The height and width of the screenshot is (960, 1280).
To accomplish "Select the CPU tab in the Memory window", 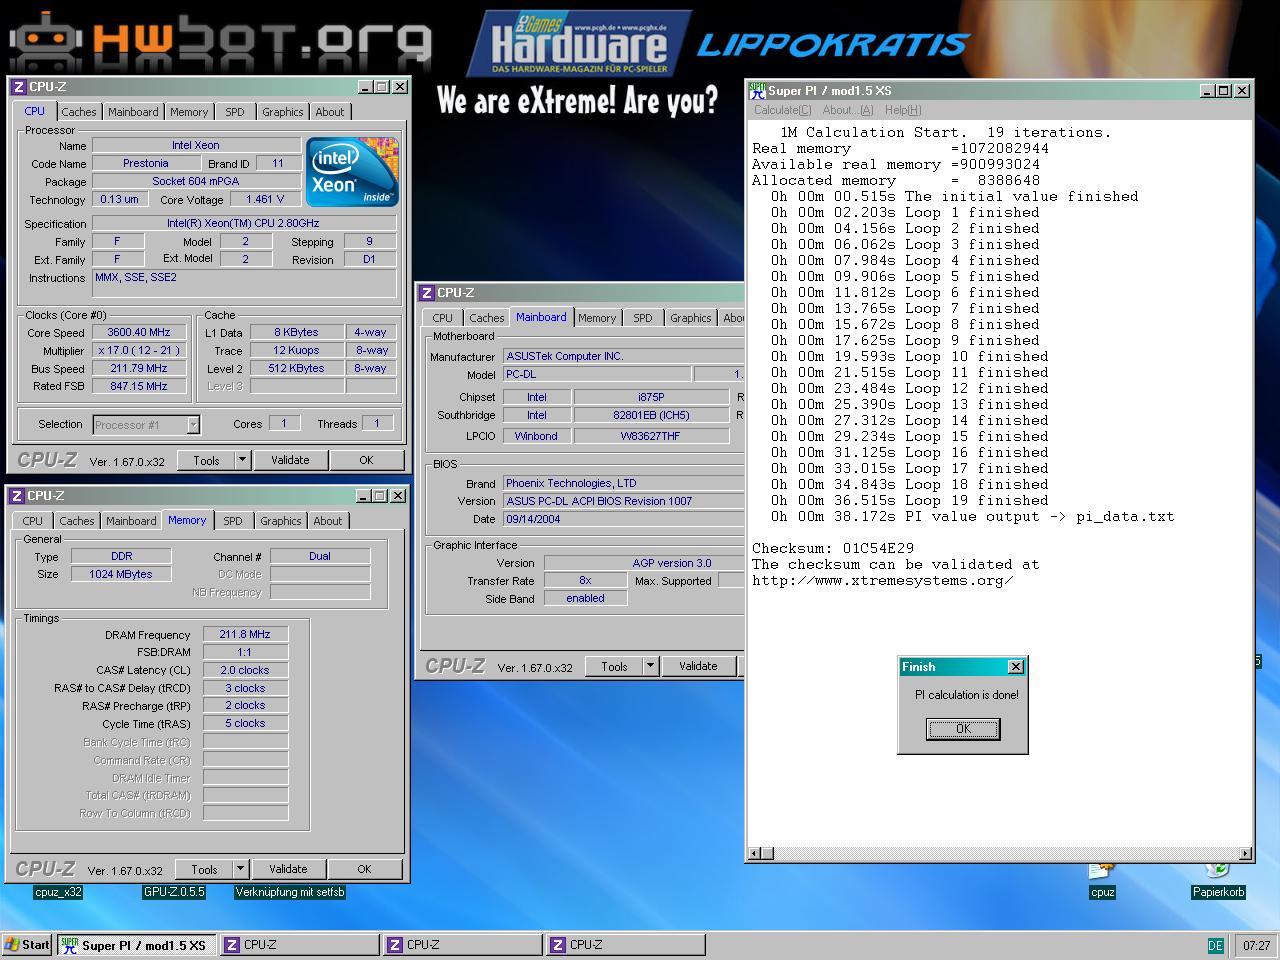I will coord(33,521).
